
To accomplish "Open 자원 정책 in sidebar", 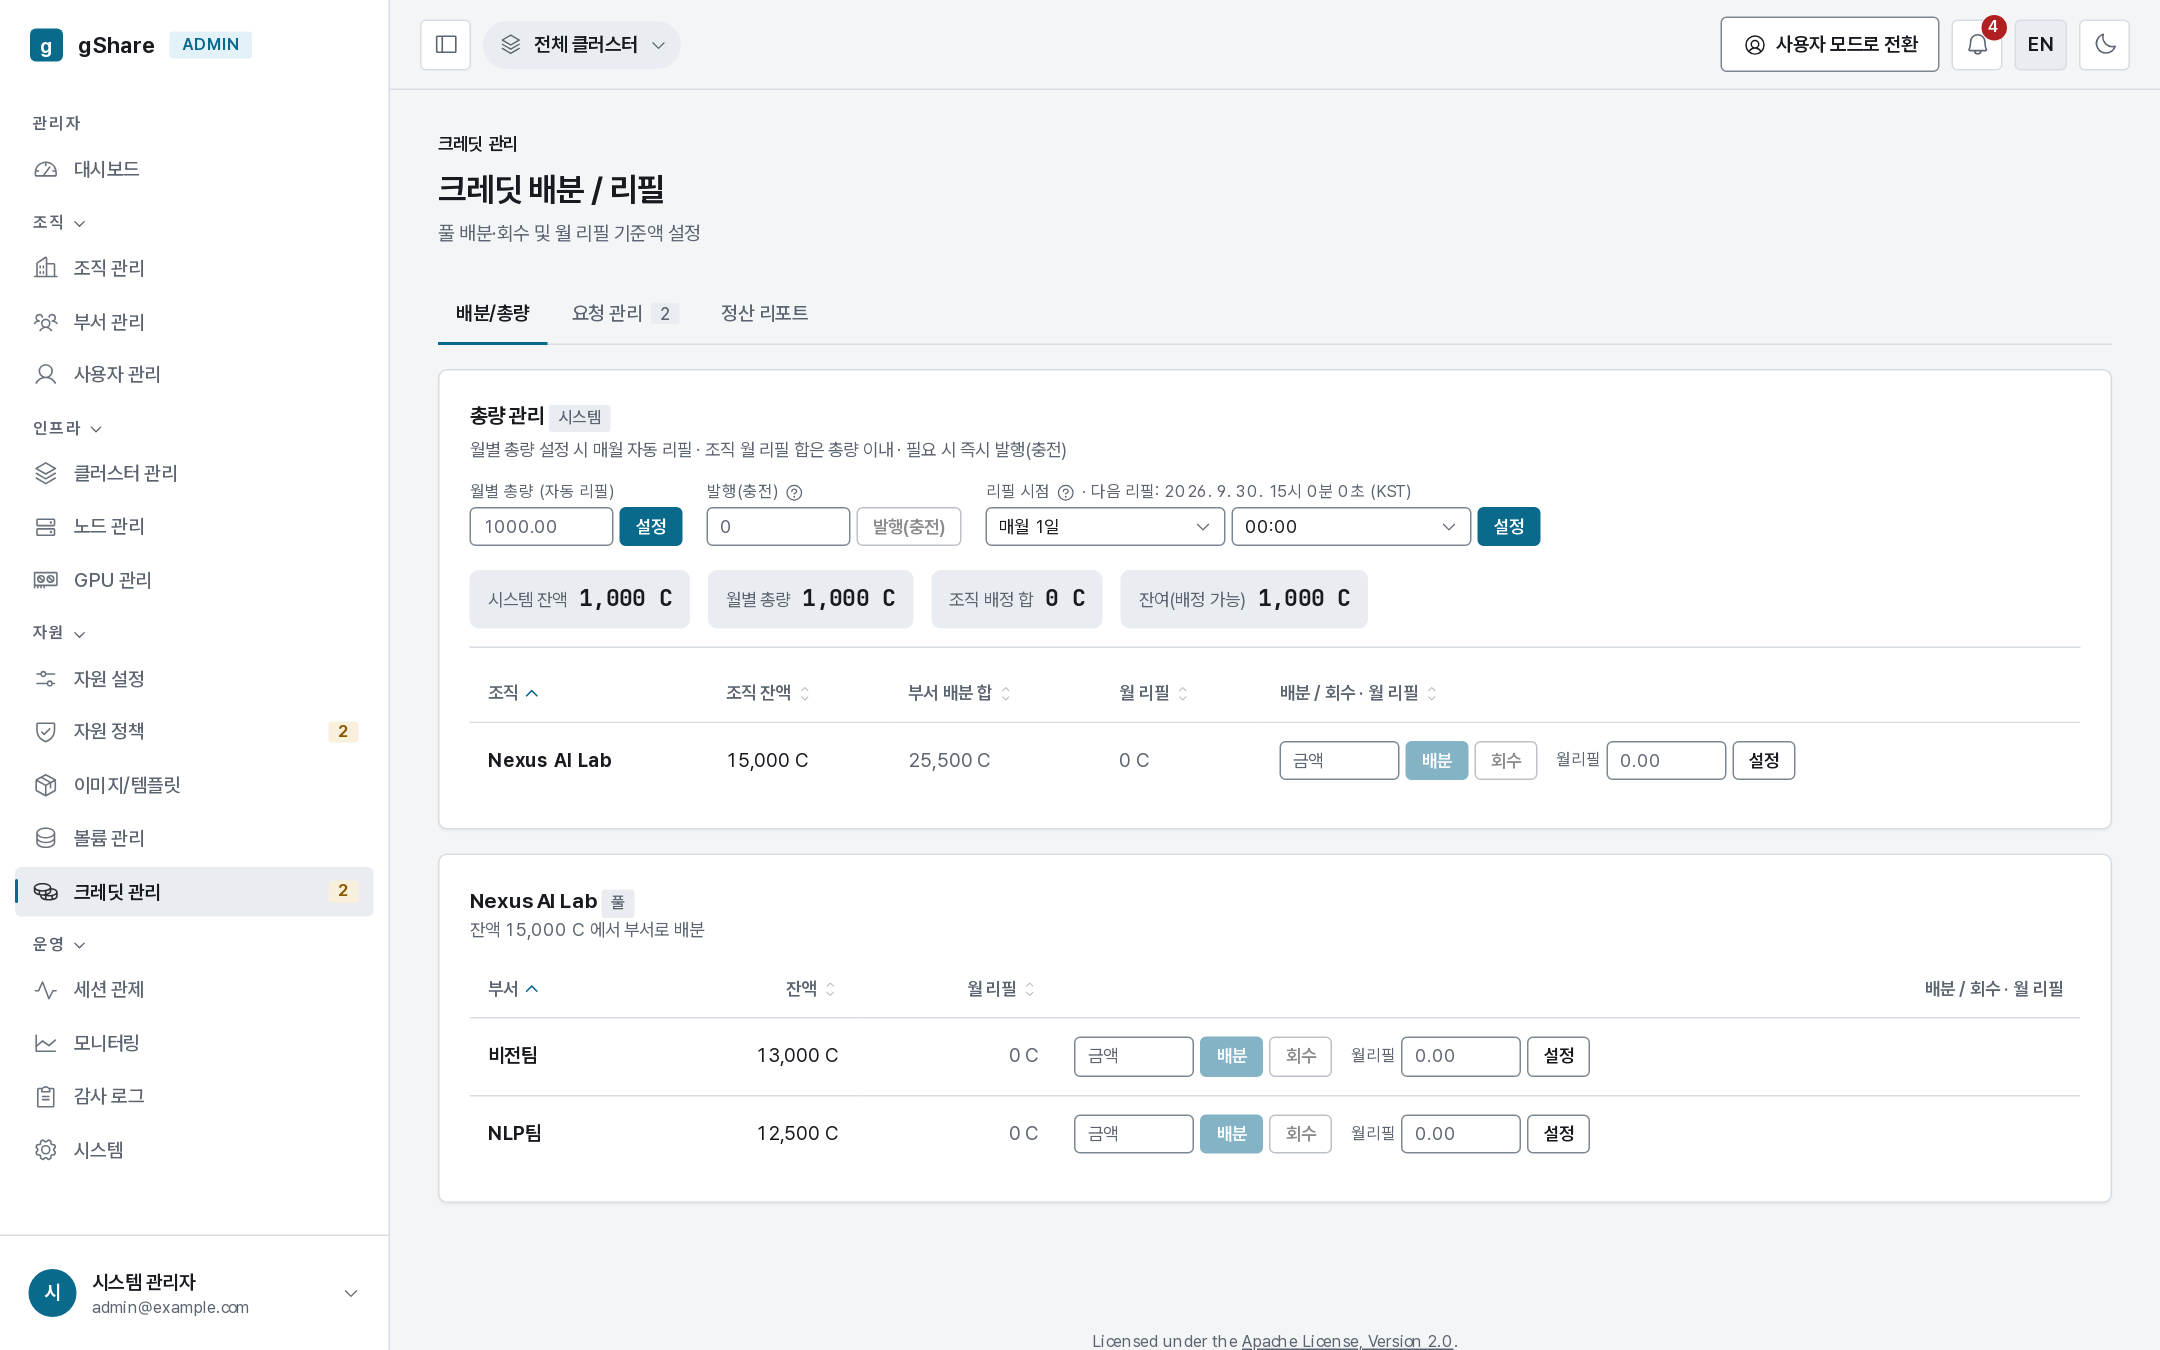I will (x=194, y=731).
